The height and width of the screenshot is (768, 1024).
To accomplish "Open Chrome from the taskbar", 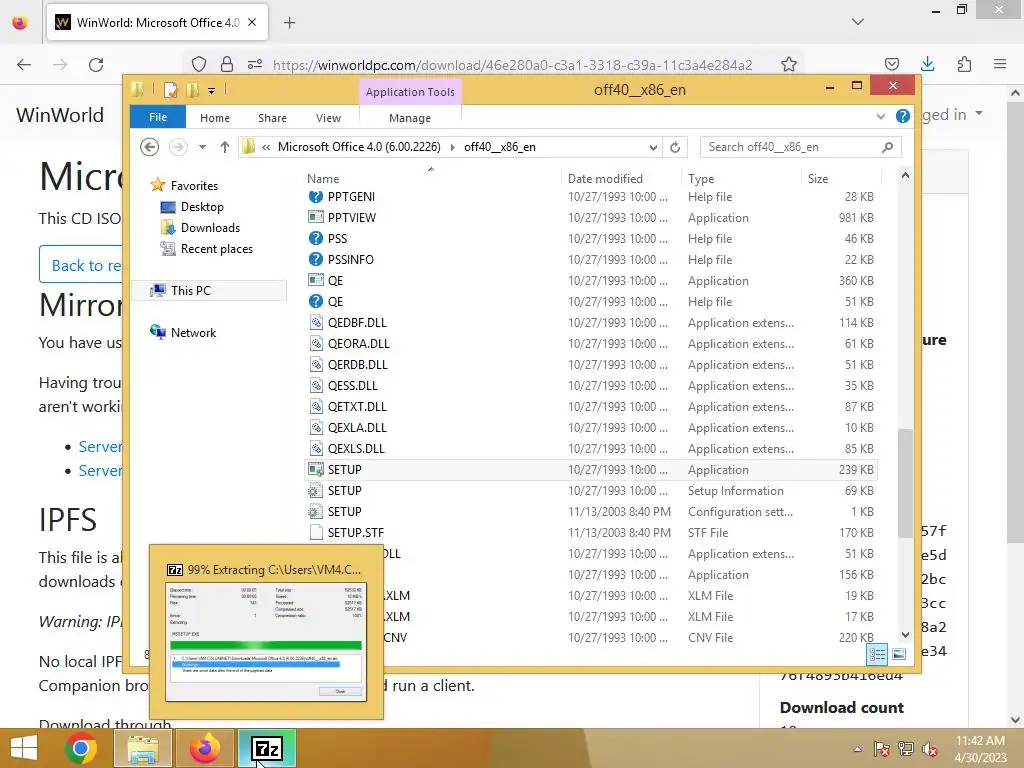I will pos(81,748).
